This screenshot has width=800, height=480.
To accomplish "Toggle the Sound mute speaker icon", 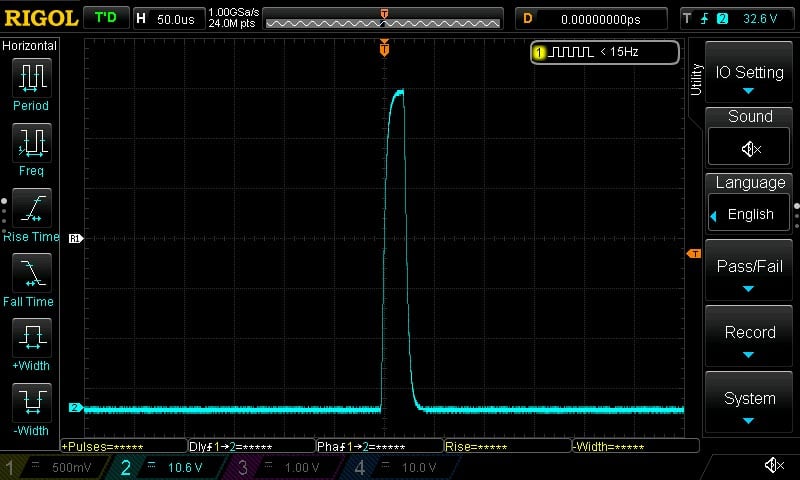I will 749,149.
